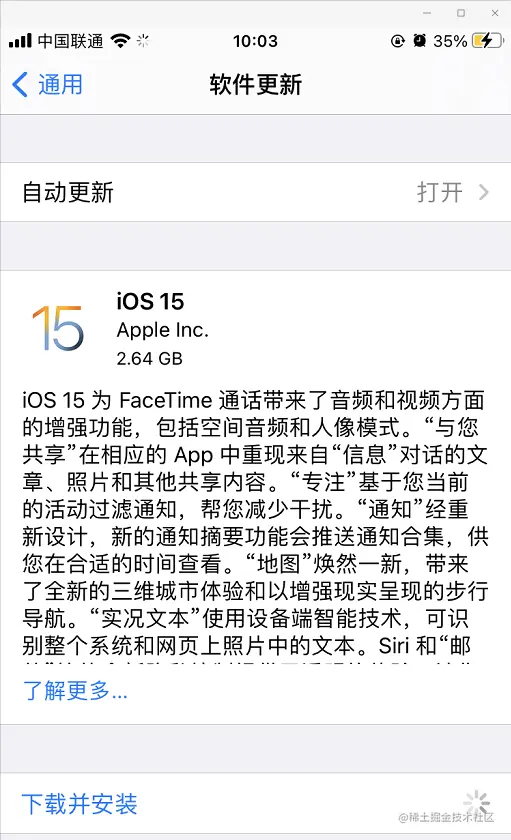Click the charging battery icon
The height and width of the screenshot is (840, 511).
(487, 41)
